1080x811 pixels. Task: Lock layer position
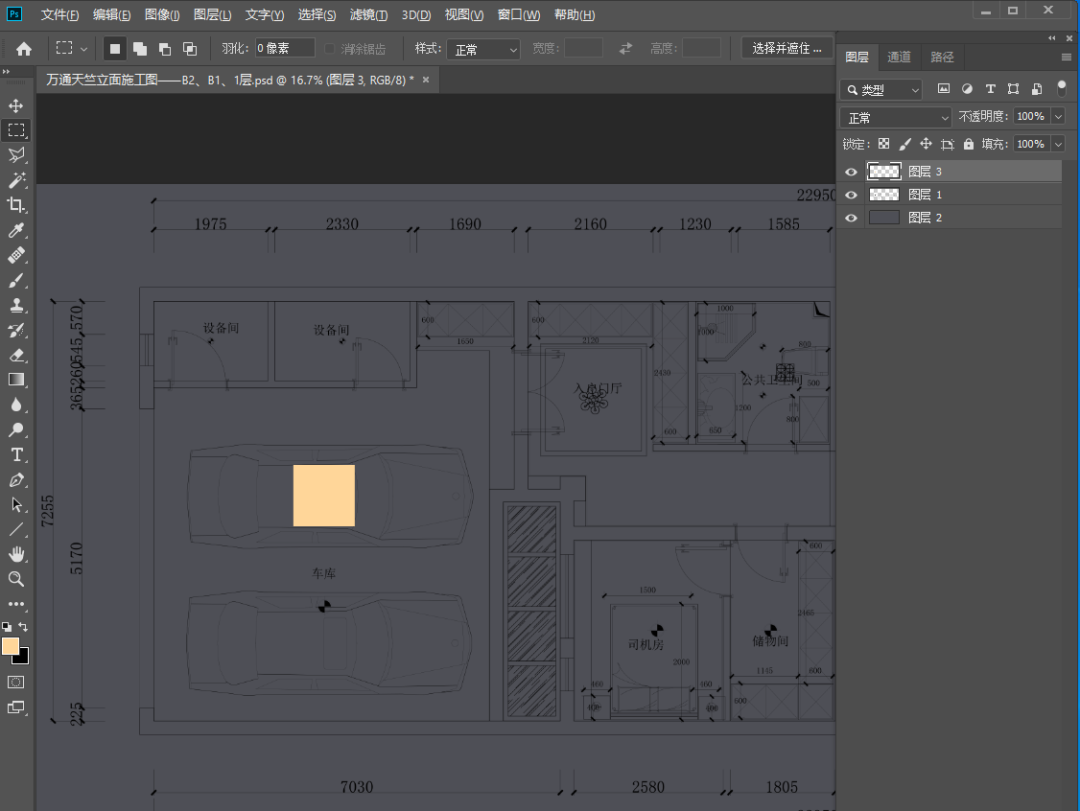[926, 144]
